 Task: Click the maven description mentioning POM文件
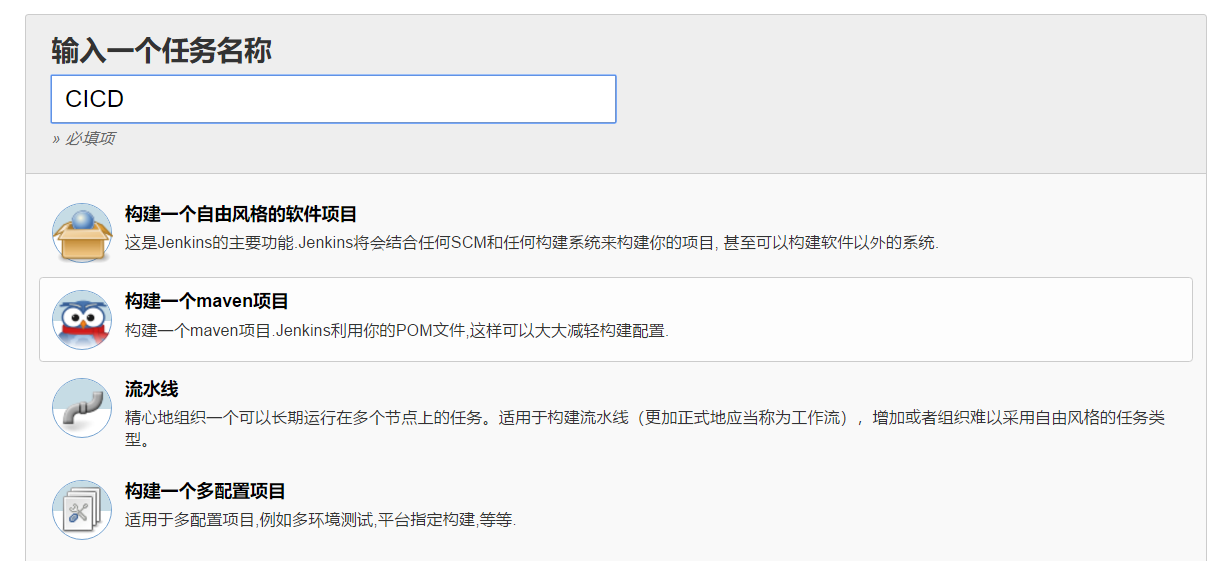[396, 330]
